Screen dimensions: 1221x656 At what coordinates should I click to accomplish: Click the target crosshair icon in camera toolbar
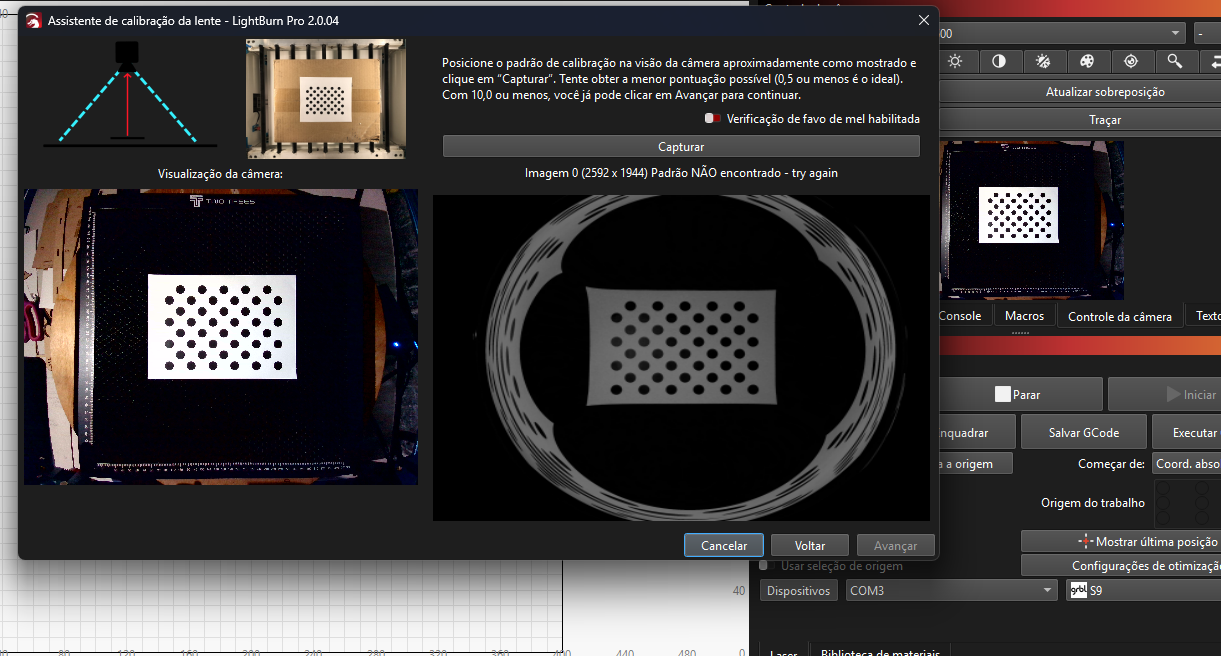(1131, 61)
